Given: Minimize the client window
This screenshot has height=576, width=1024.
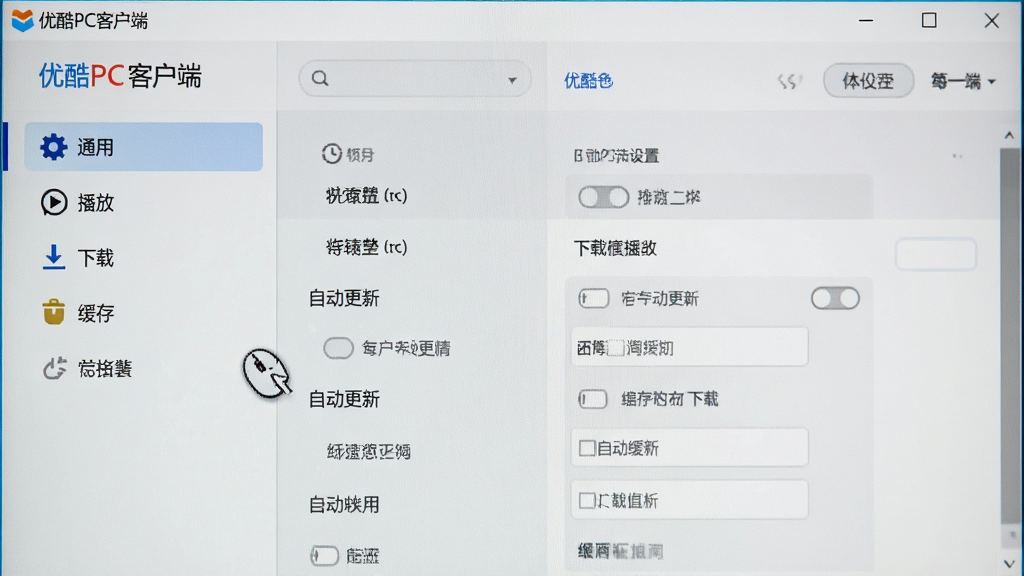Looking at the screenshot, I should 866,21.
